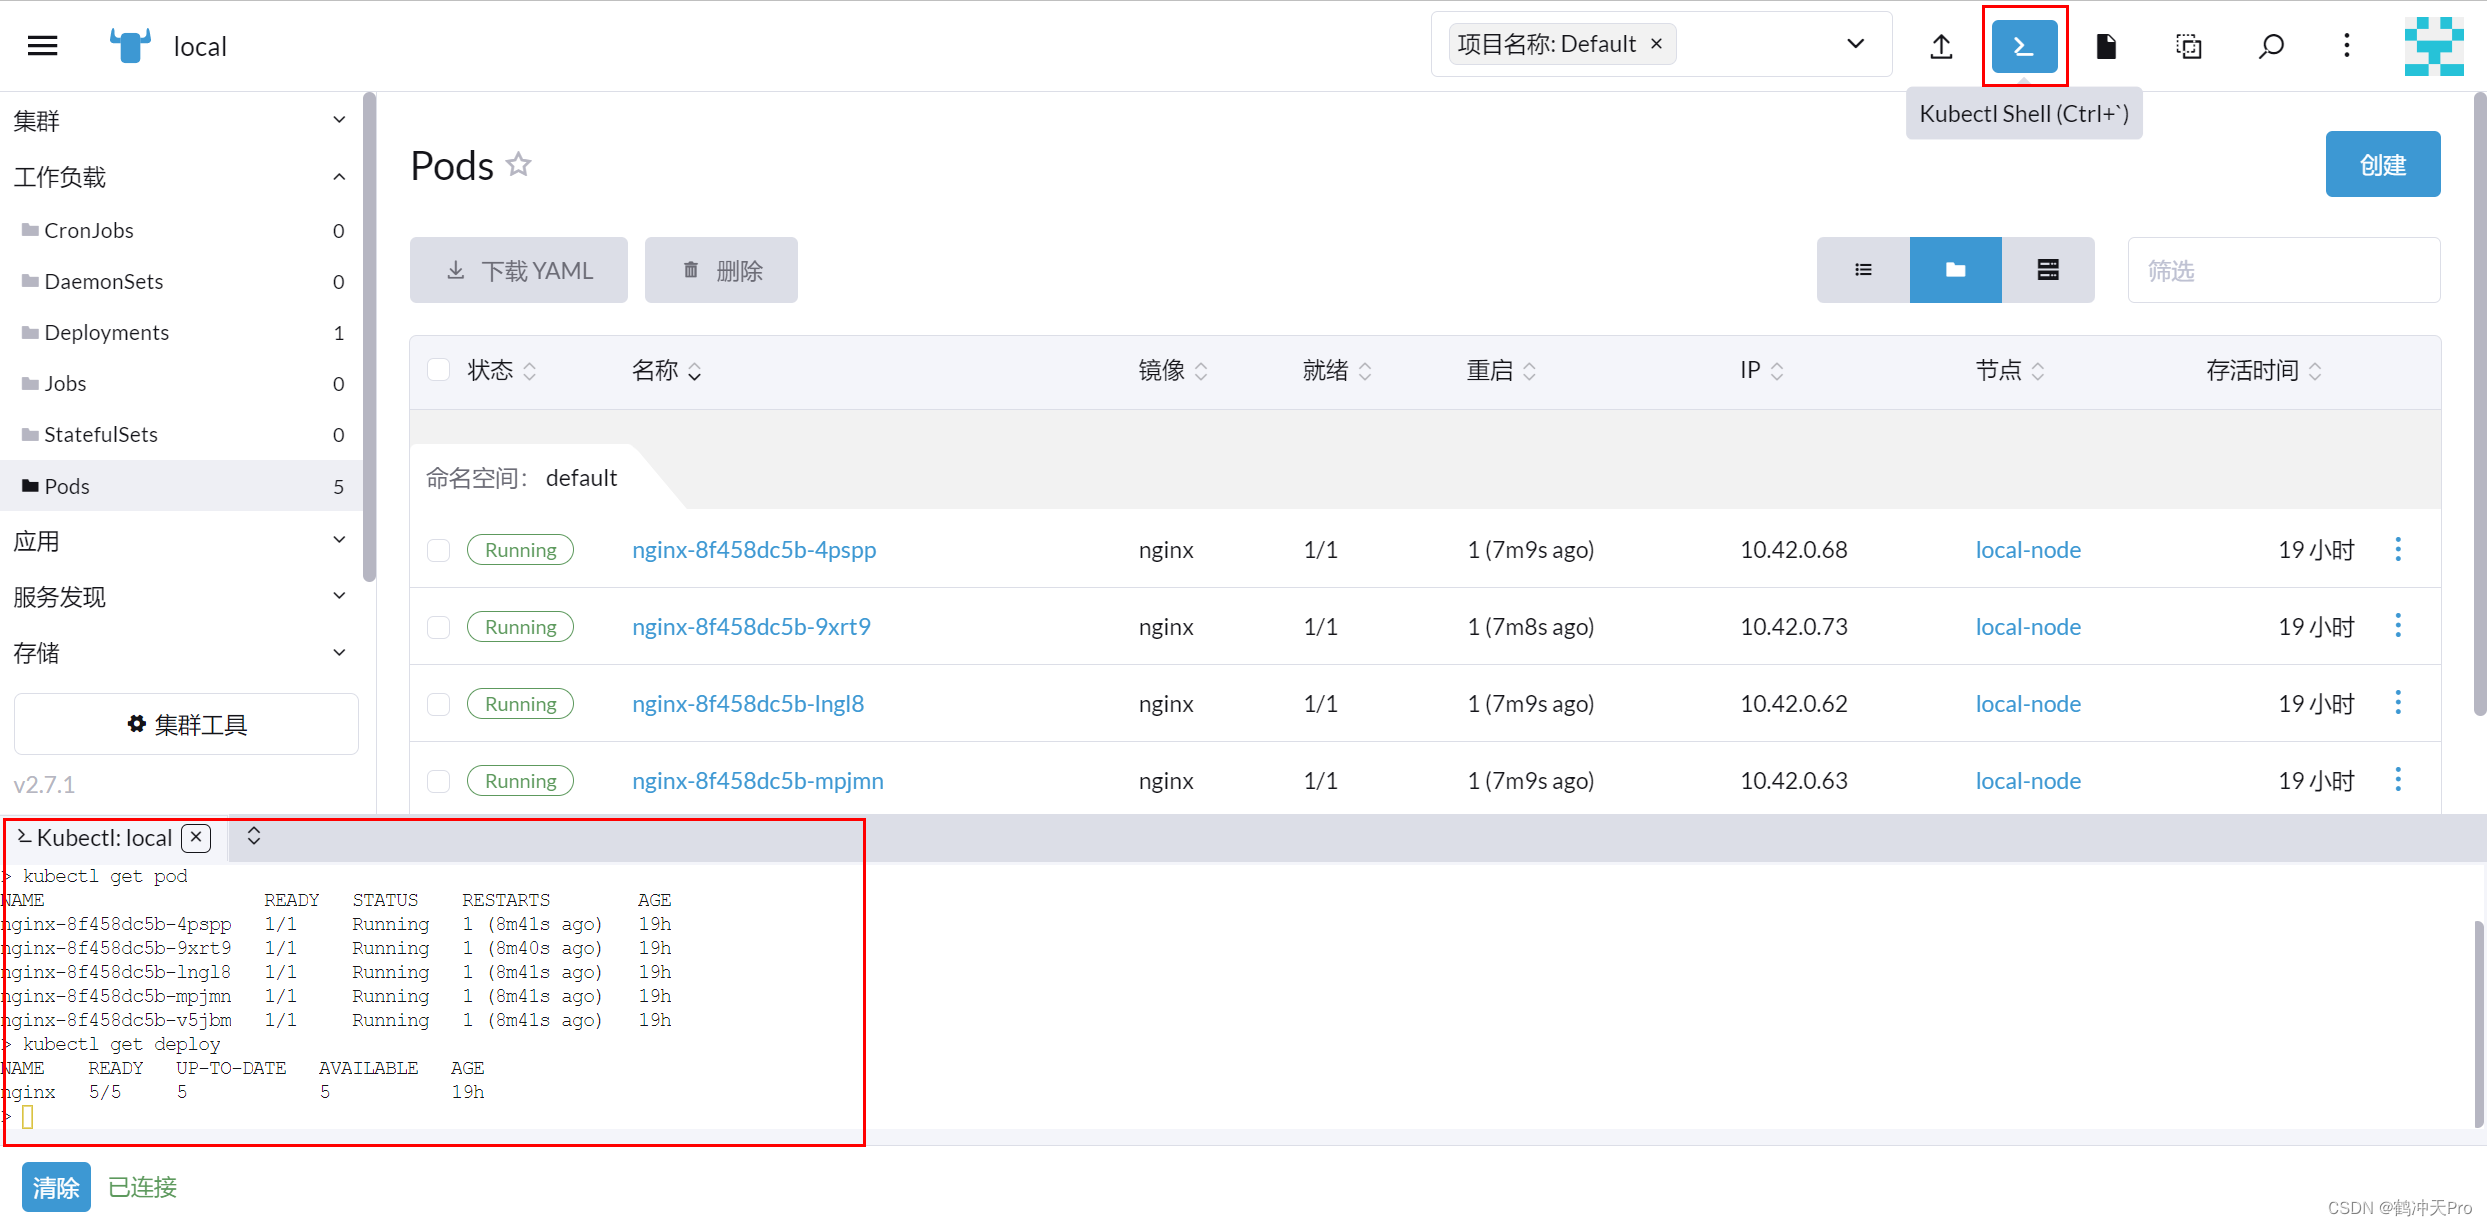Open actions menu for nginx-8f458dc5b-9xrt9
Screen dimensions: 2487x1226
click(x=2397, y=626)
